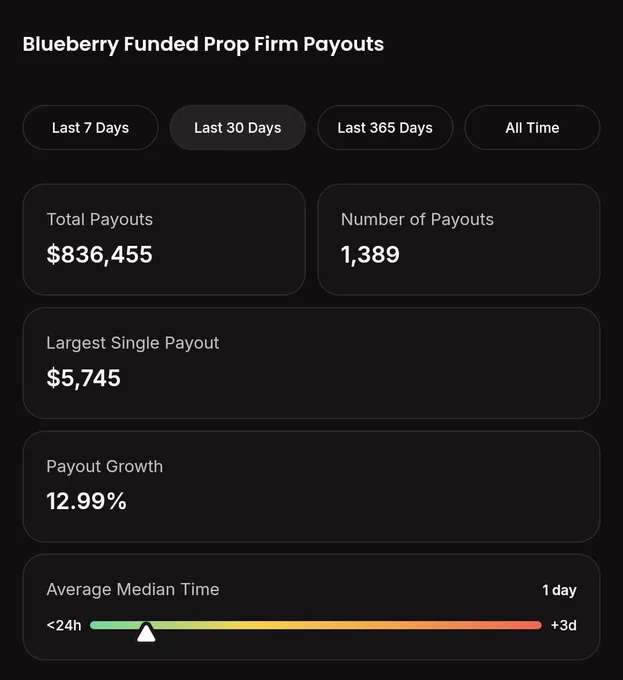Click the 1 day median time label
Image resolution: width=623 pixels, height=680 pixels.
[x=559, y=590]
